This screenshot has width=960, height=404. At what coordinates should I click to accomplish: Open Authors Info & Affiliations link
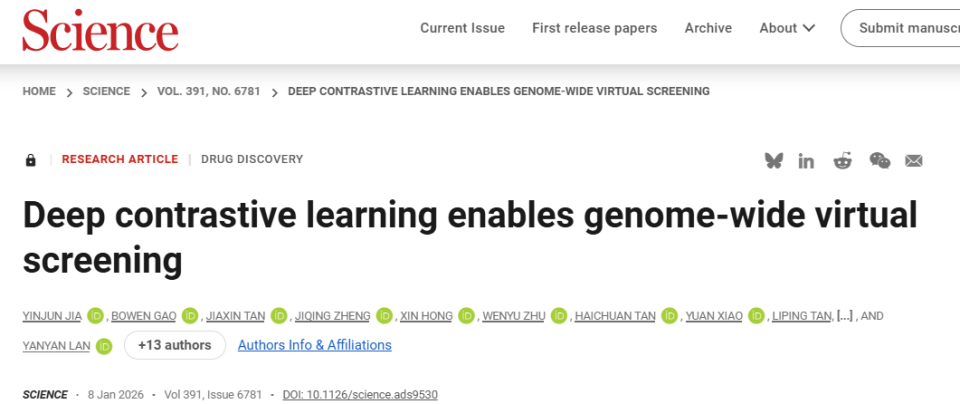[314, 345]
